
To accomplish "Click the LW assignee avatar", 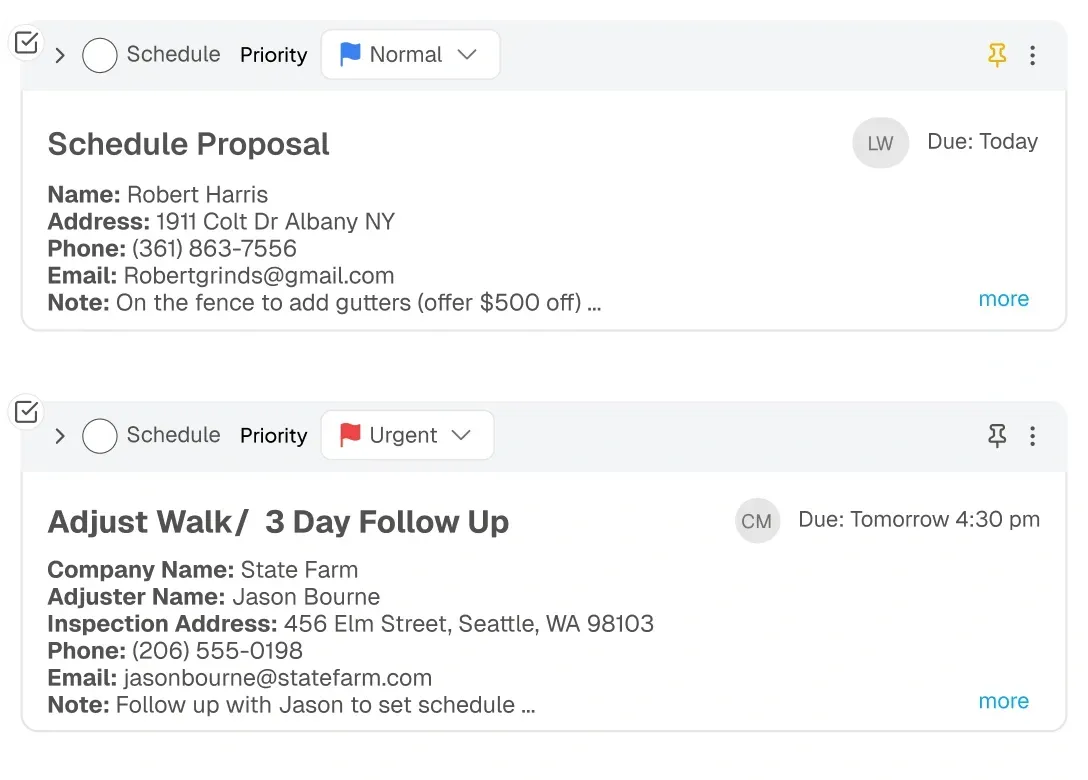I will (x=881, y=143).
